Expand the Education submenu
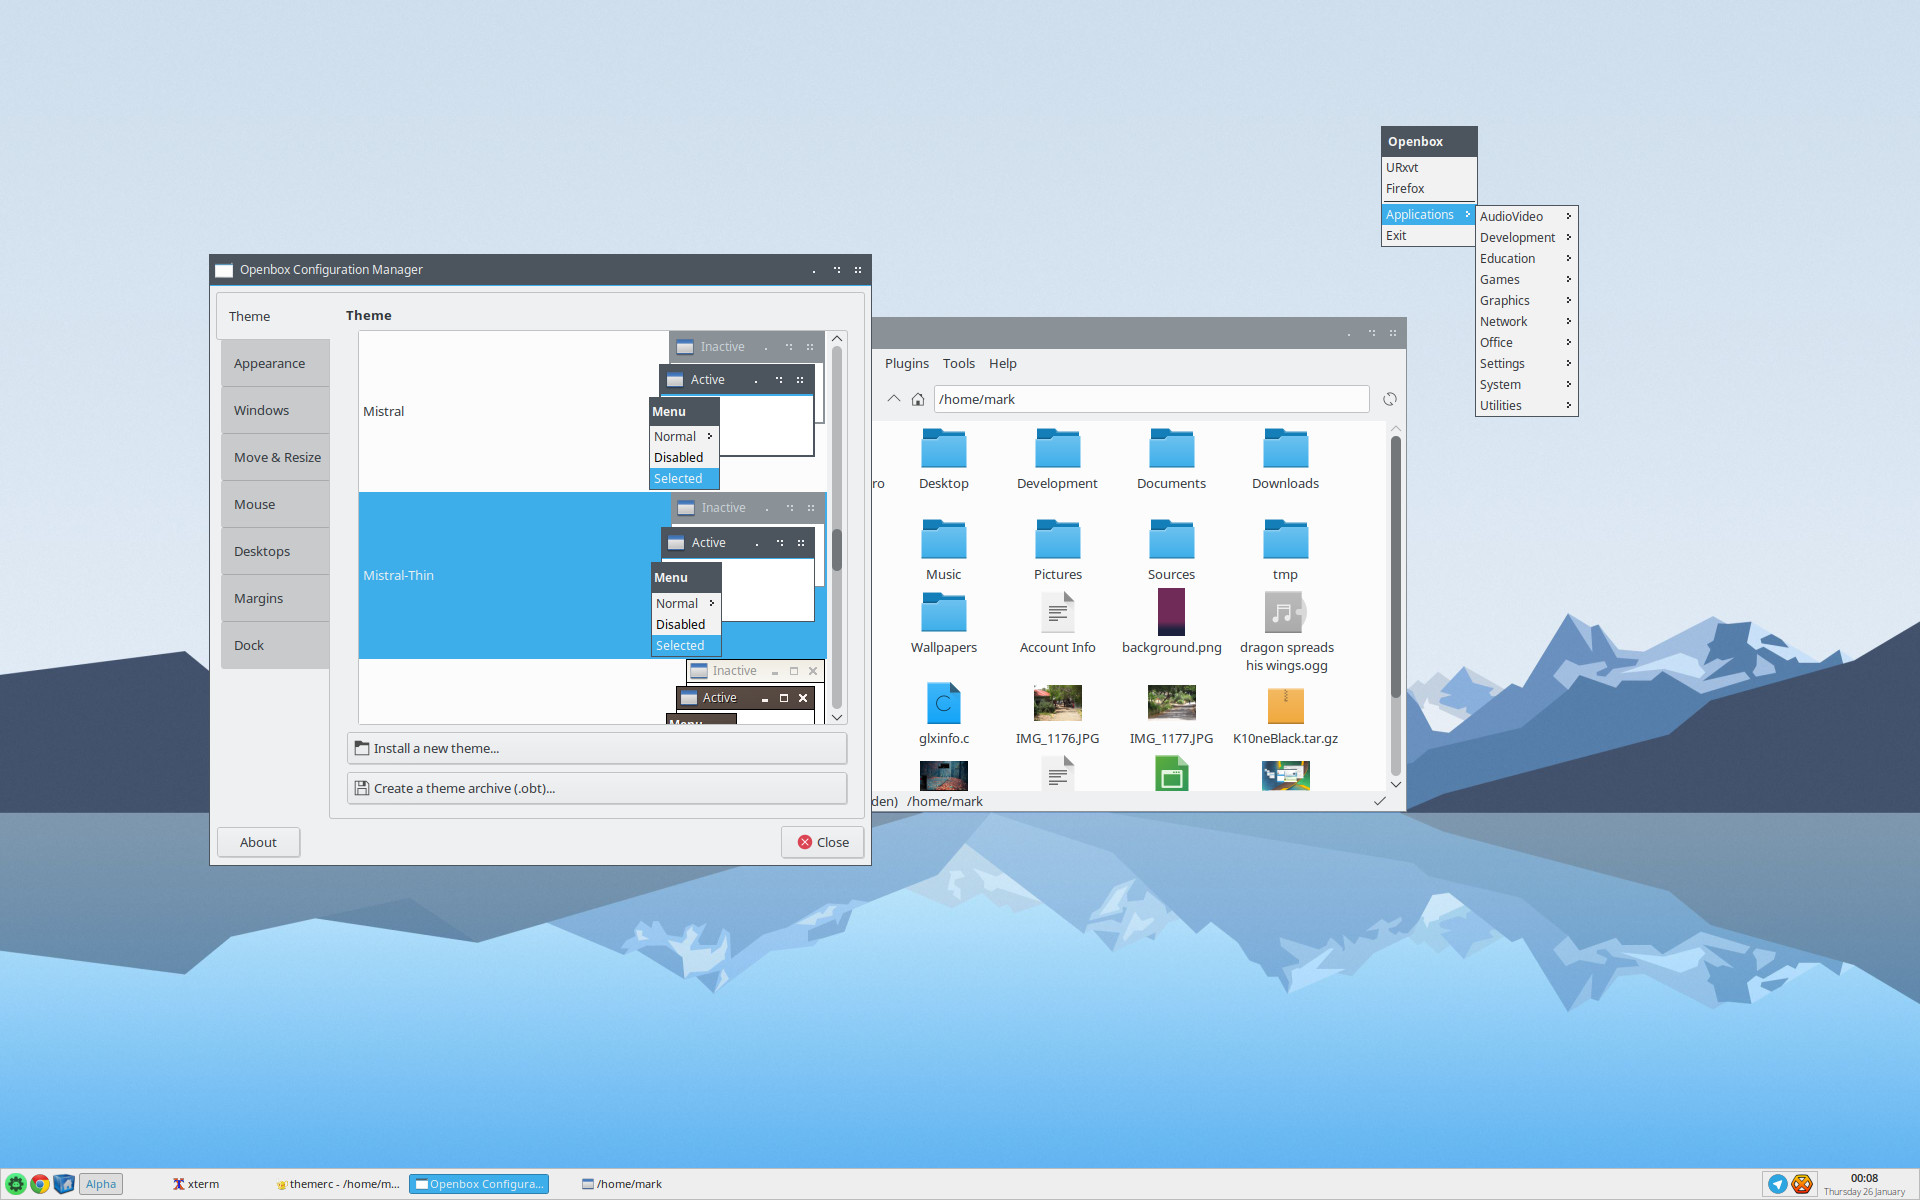This screenshot has width=1920, height=1200. click(1526, 258)
